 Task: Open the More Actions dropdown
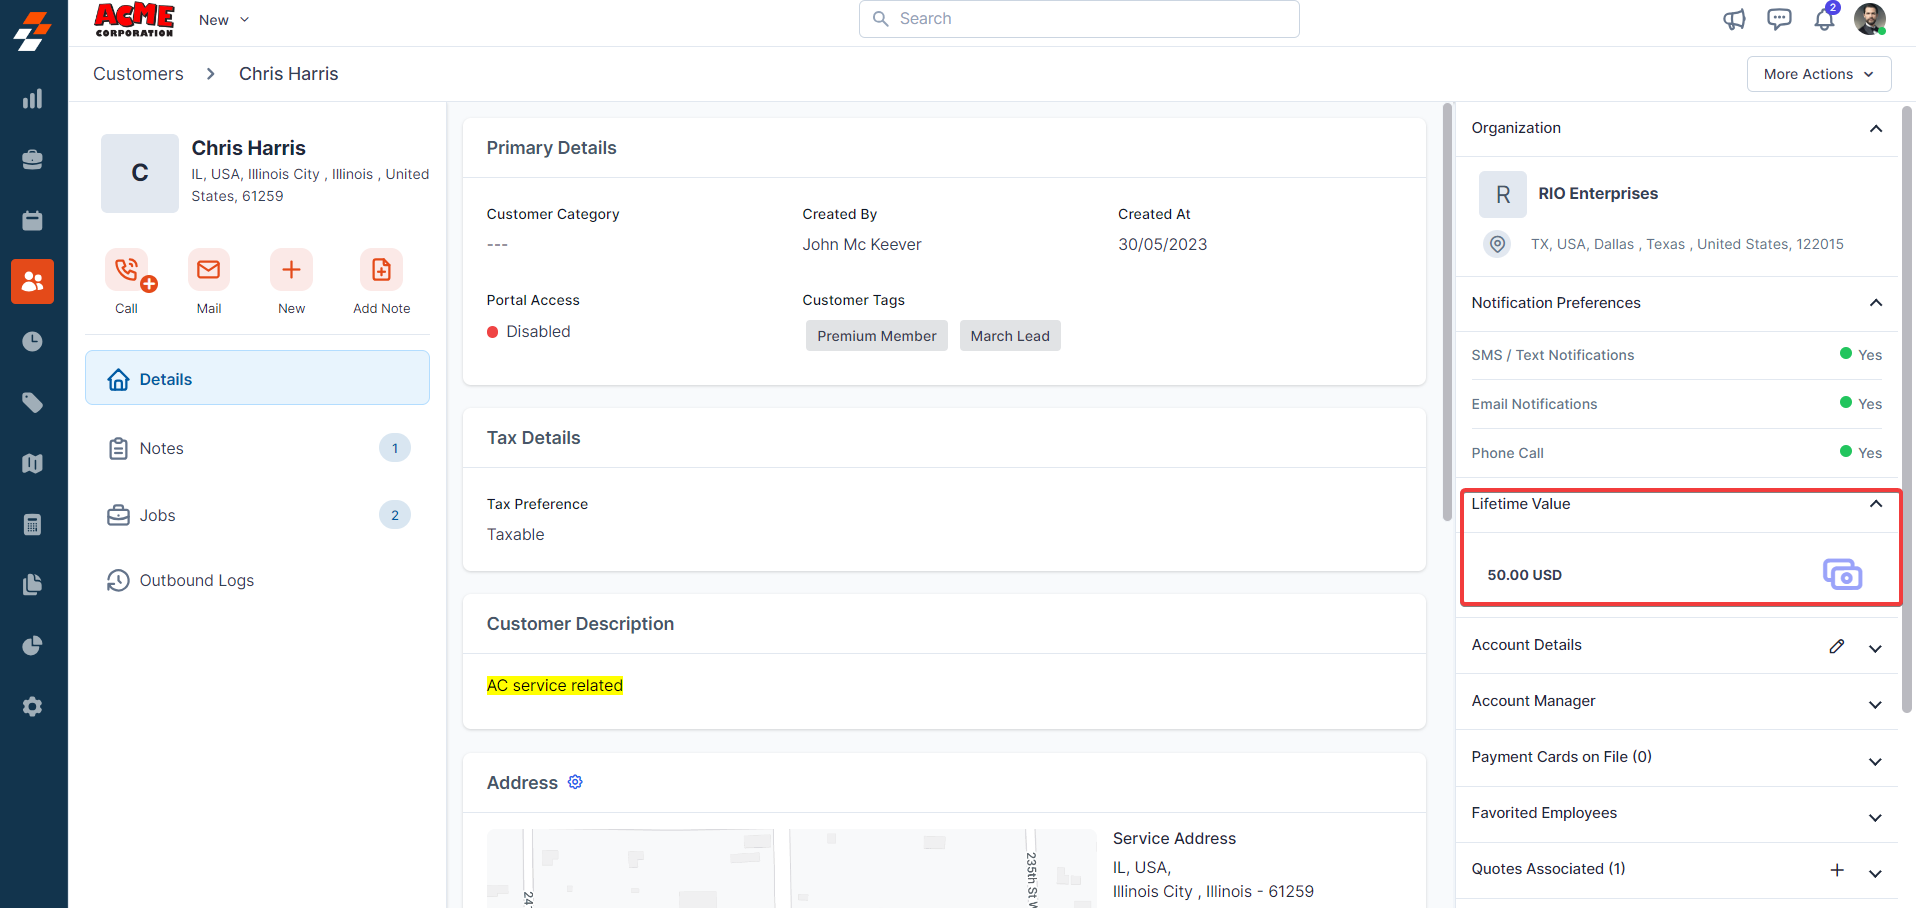coord(1818,74)
